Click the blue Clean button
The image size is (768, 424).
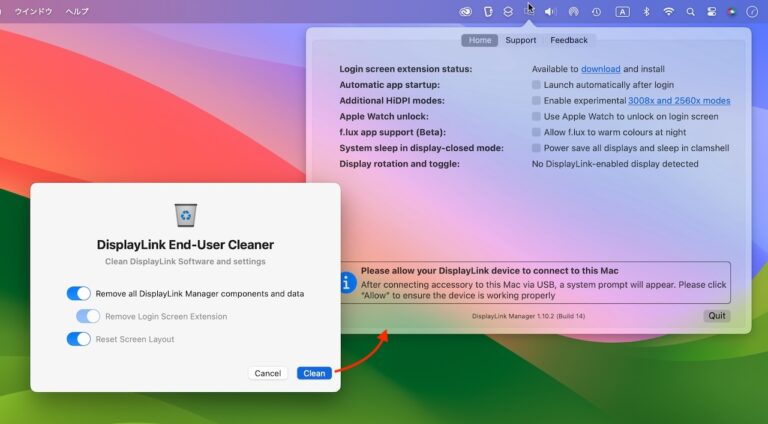pos(314,373)
